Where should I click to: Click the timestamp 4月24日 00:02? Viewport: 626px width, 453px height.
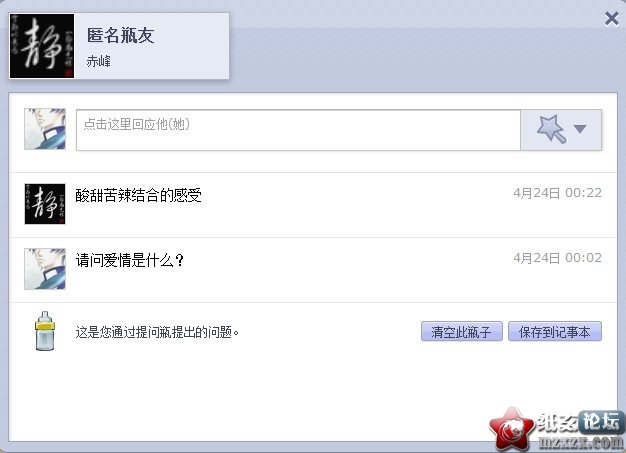557,258
